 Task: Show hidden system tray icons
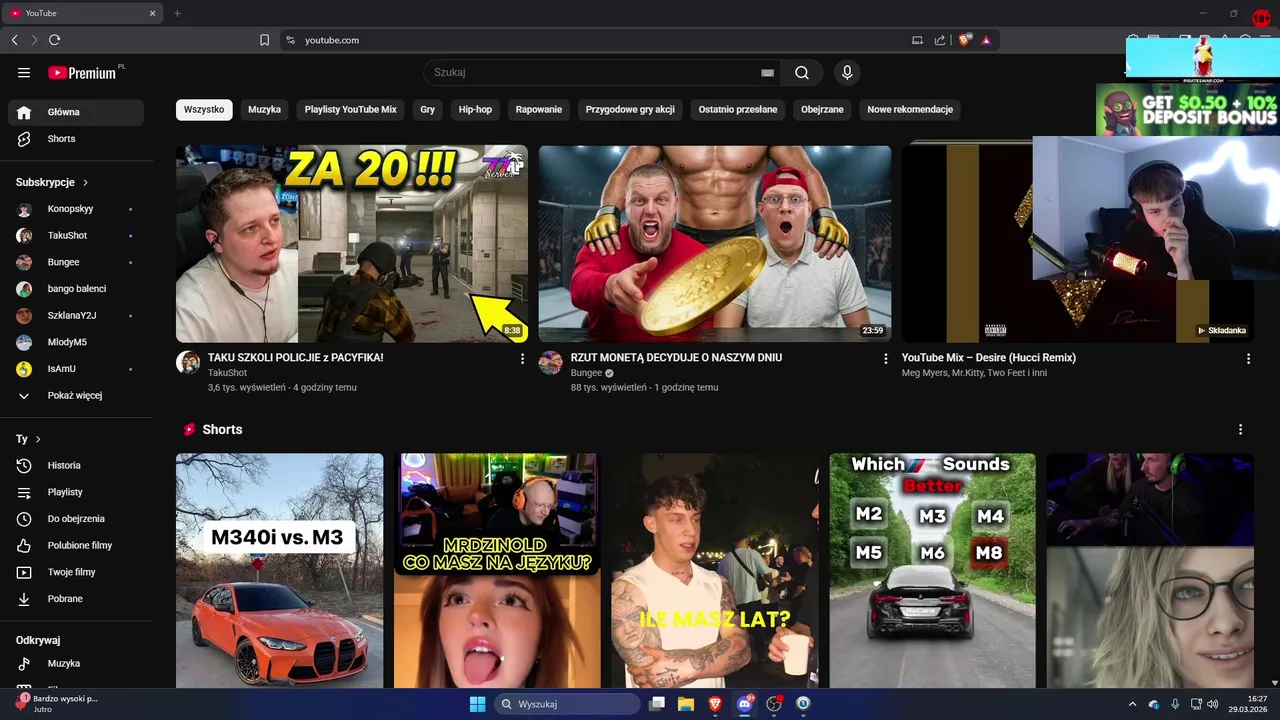point(1132,704)
